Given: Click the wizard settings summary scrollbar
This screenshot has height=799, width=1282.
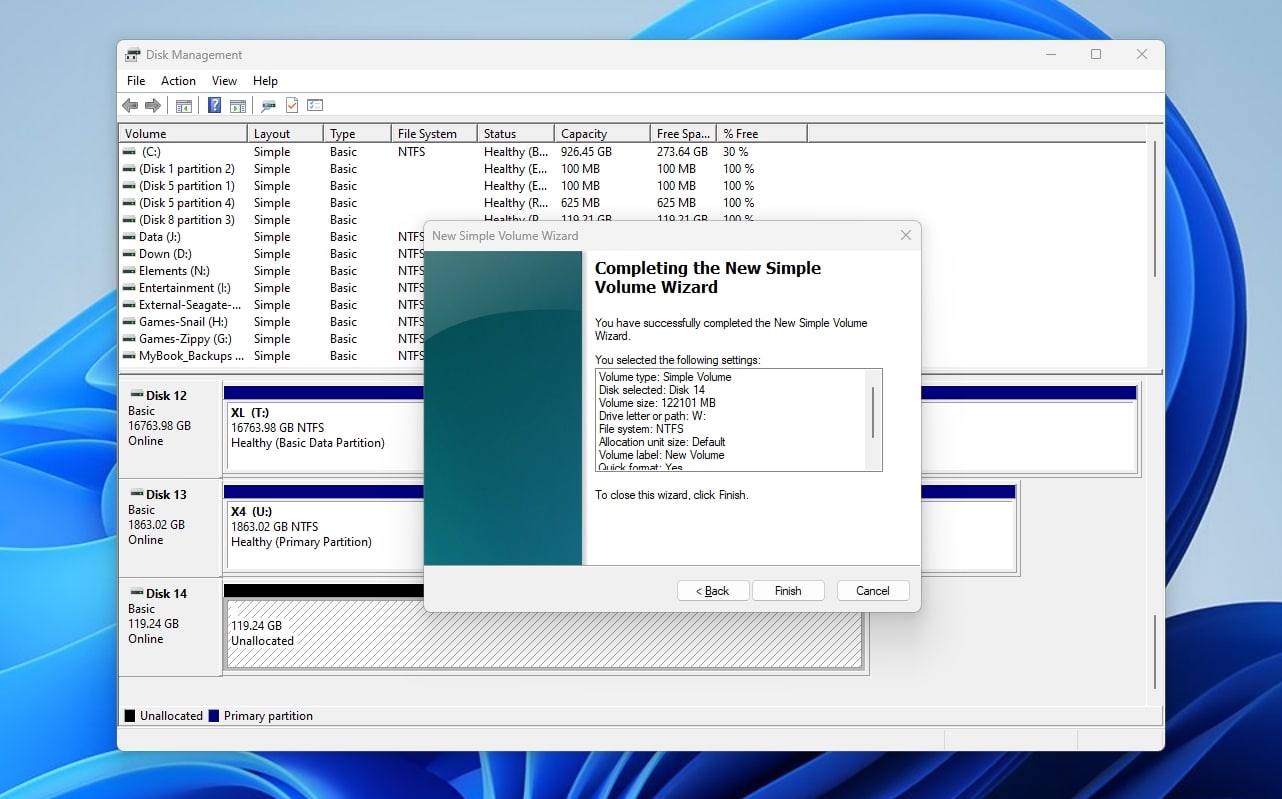Looking at the screenshot, I should pos(873,413).
